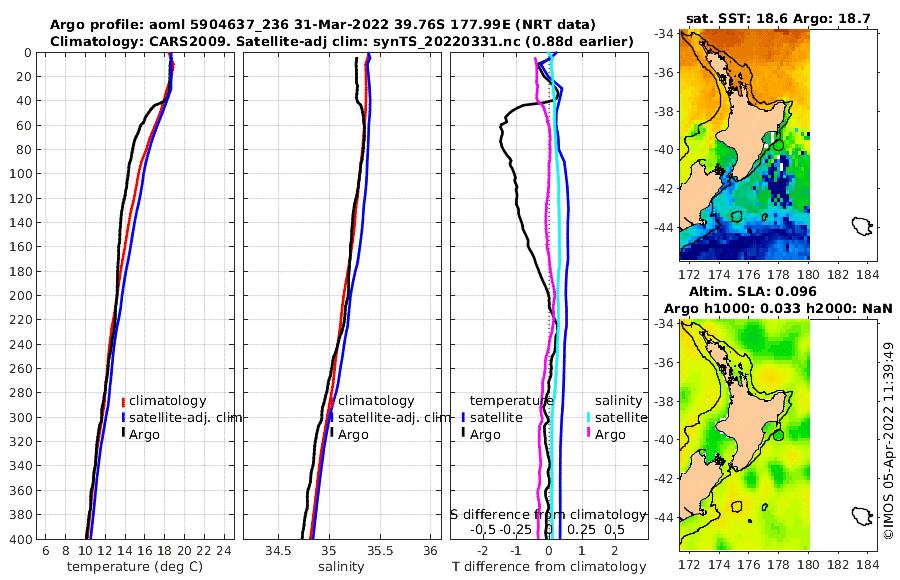Click the blue satellite-adj. clim legend marker in salinity panel
The height and width of the screenshot is (580, 900).
coord(331,417)
